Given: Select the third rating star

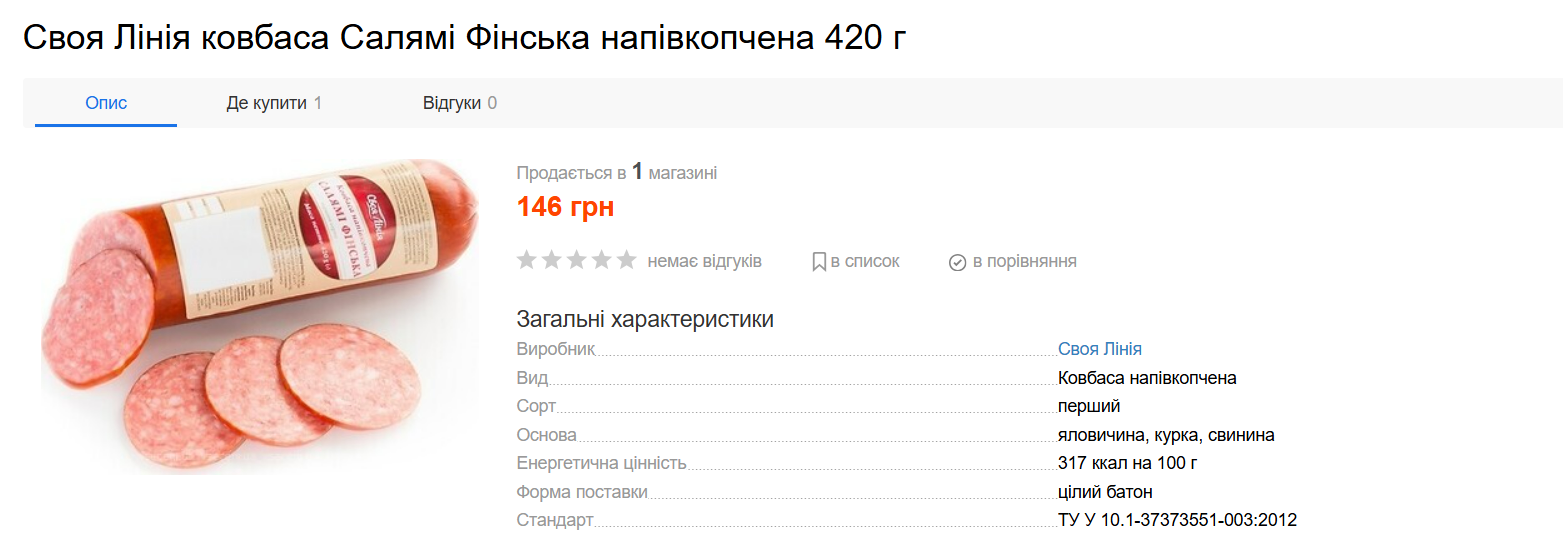Looking at the screenshot, I should [577, 261].
